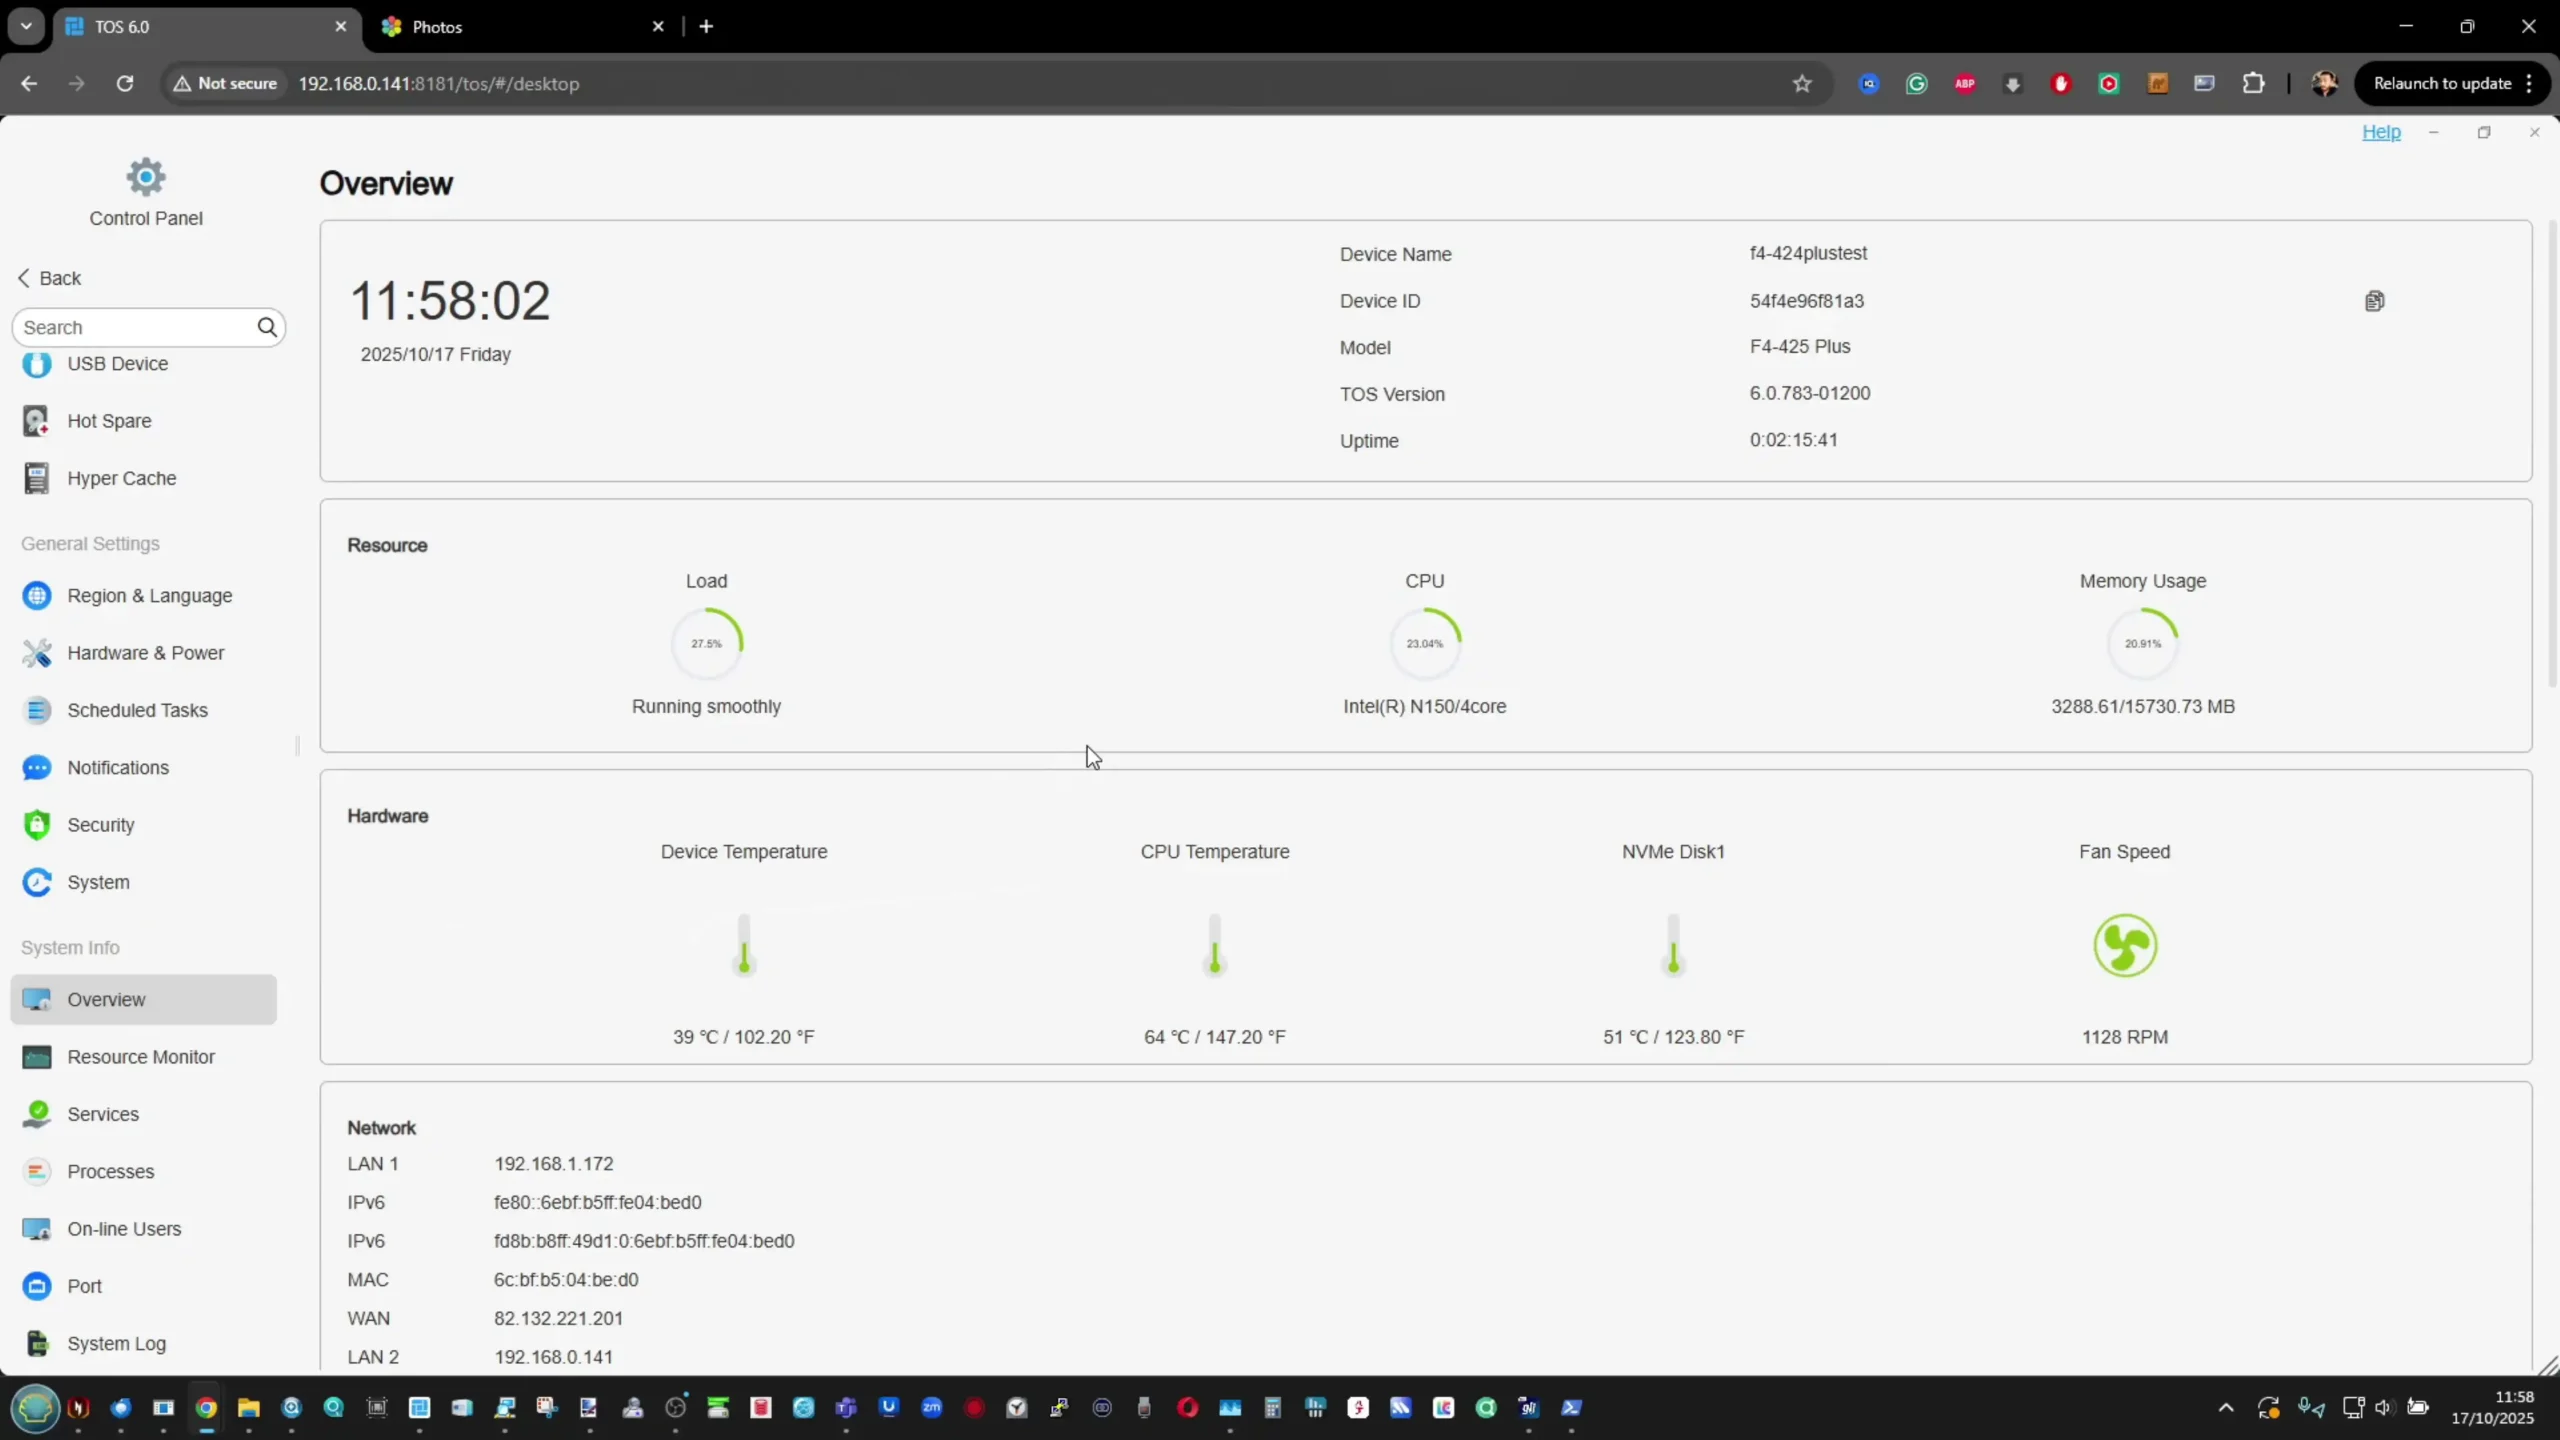Click the Relaunch to update button
This screenshot has width=2560, height=1440.
pos(2441,84)
